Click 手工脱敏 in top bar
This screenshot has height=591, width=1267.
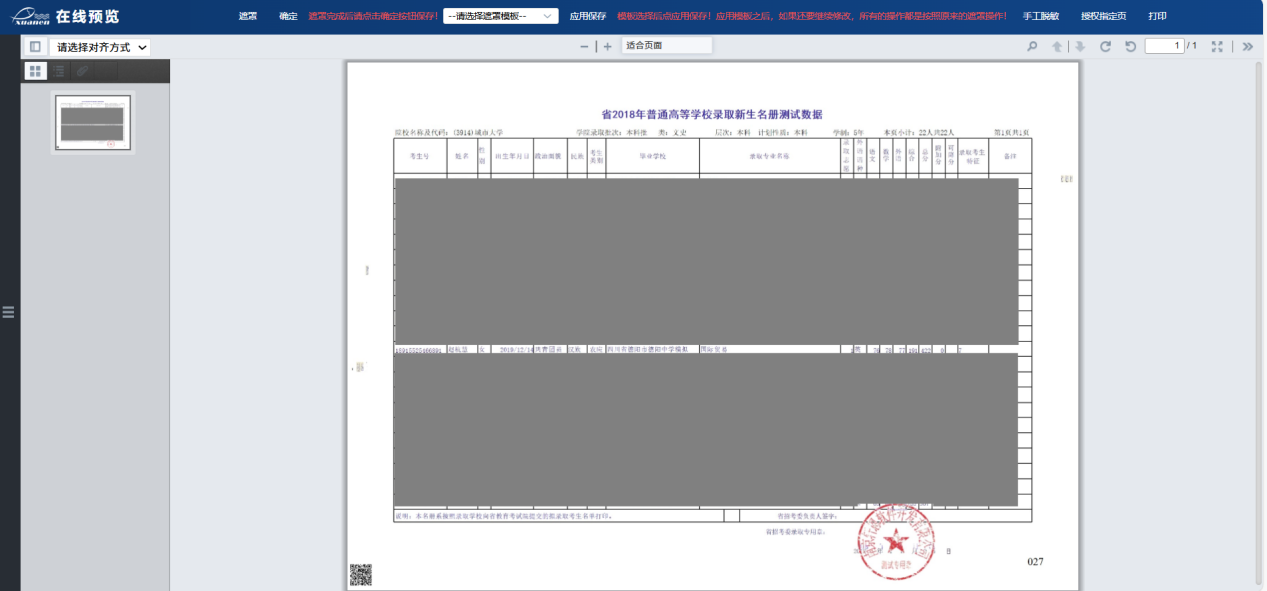[1041, 17]
